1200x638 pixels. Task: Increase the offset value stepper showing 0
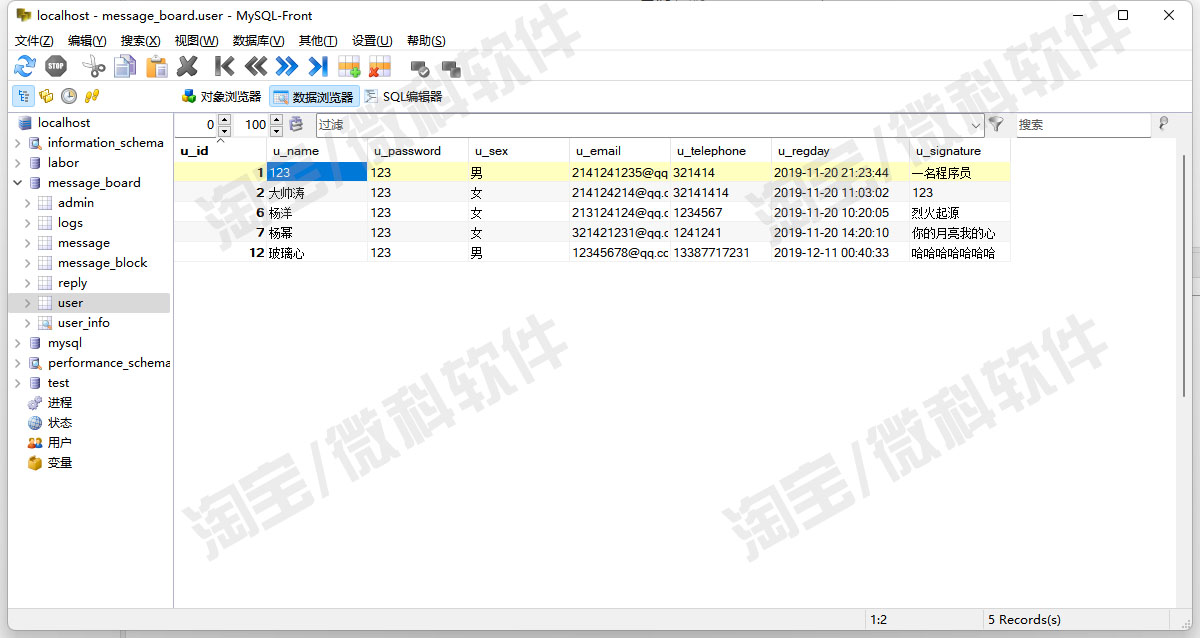point(224,120)
